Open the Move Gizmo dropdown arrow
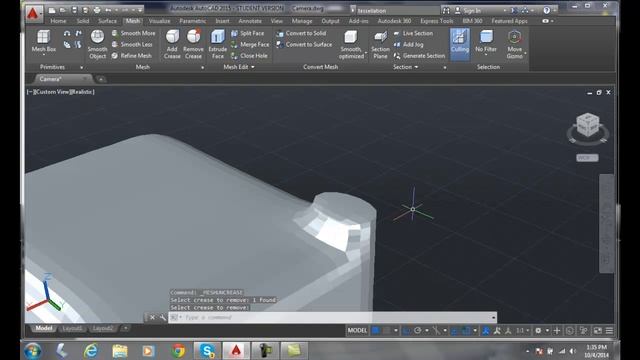640x360 pixels. [x=525, y=53]
